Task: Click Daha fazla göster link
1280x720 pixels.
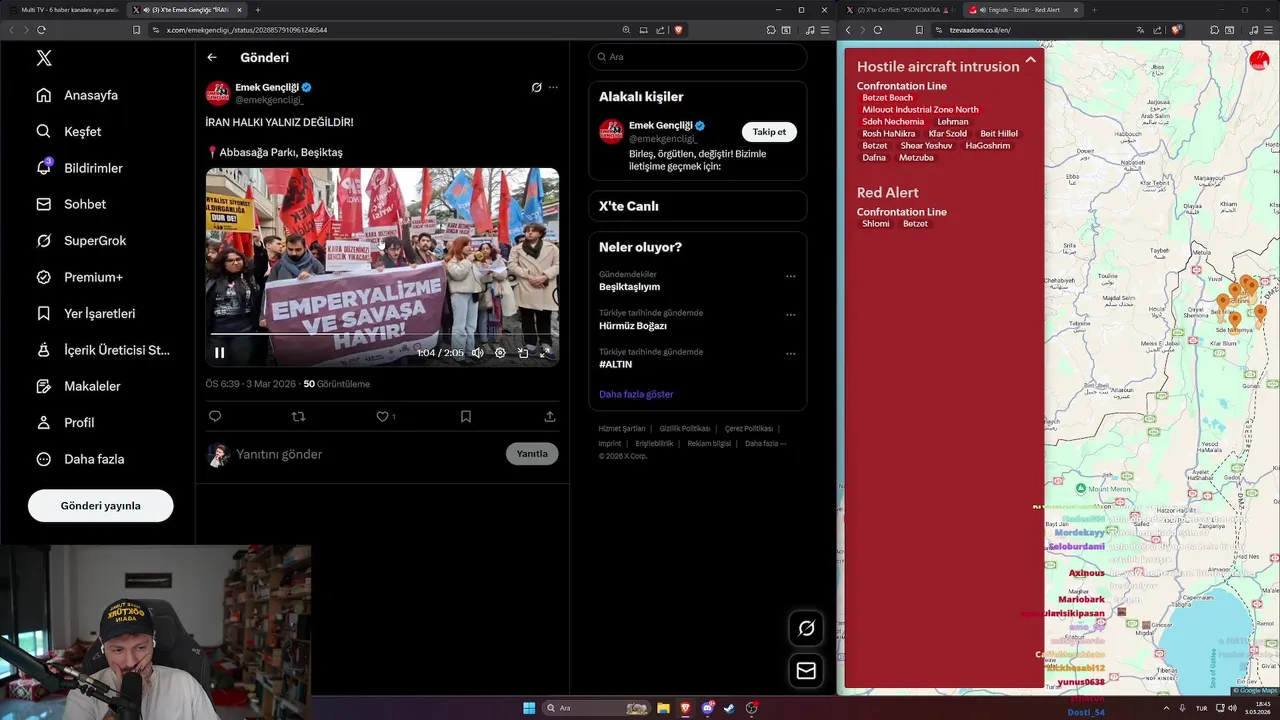Action: click(636, 394)
